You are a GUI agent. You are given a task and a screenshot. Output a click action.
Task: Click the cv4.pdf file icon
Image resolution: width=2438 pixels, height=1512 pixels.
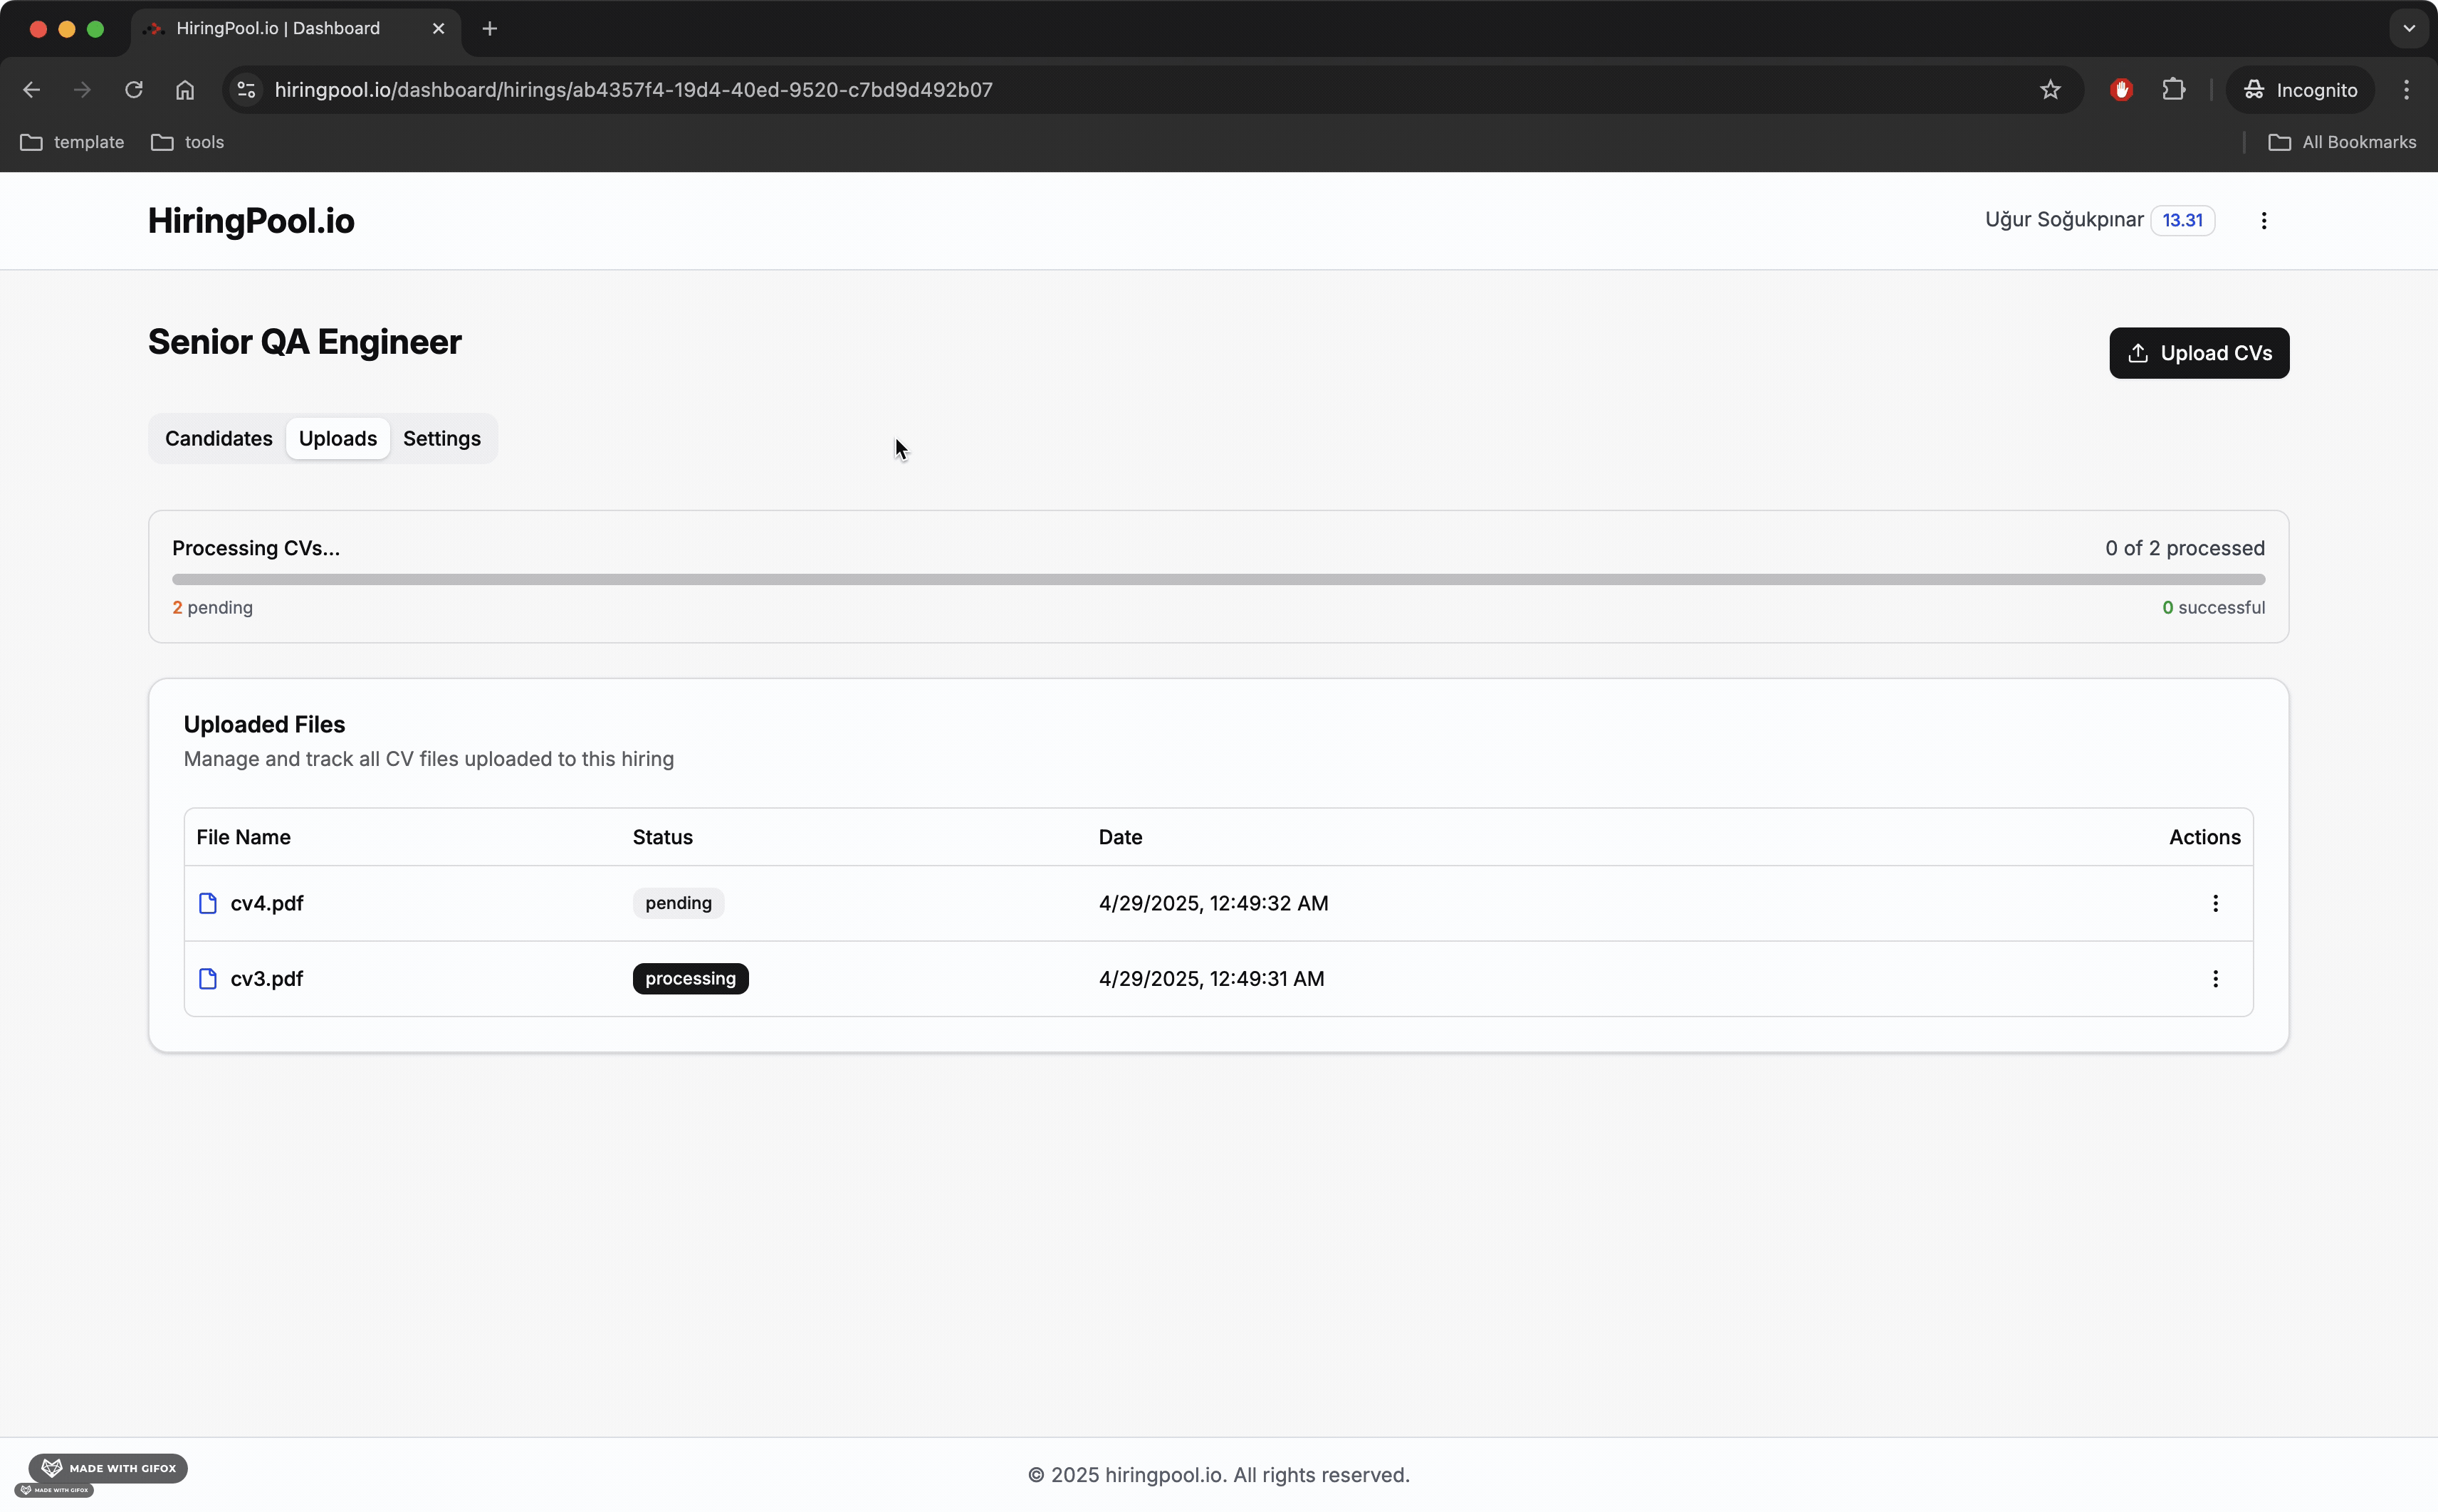208,903
